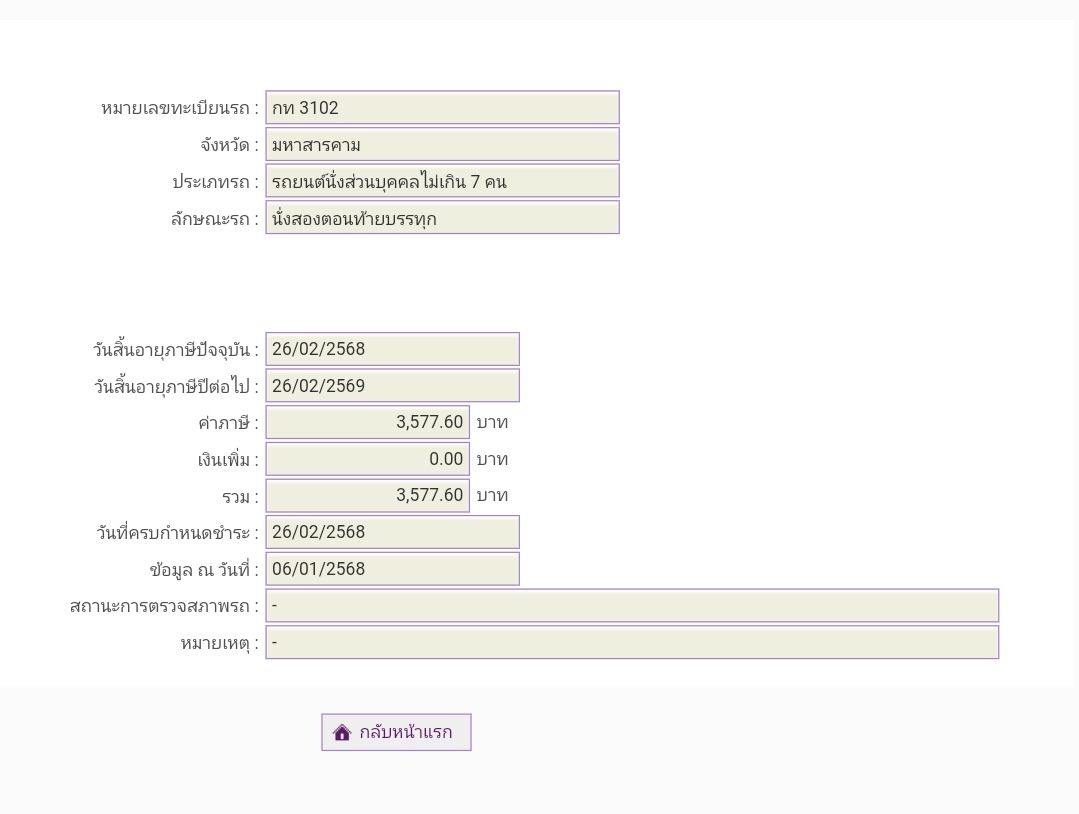Click the province field มหาสารคาม
This screenshot has width=1079, height=814.
[x=442, y=144]
